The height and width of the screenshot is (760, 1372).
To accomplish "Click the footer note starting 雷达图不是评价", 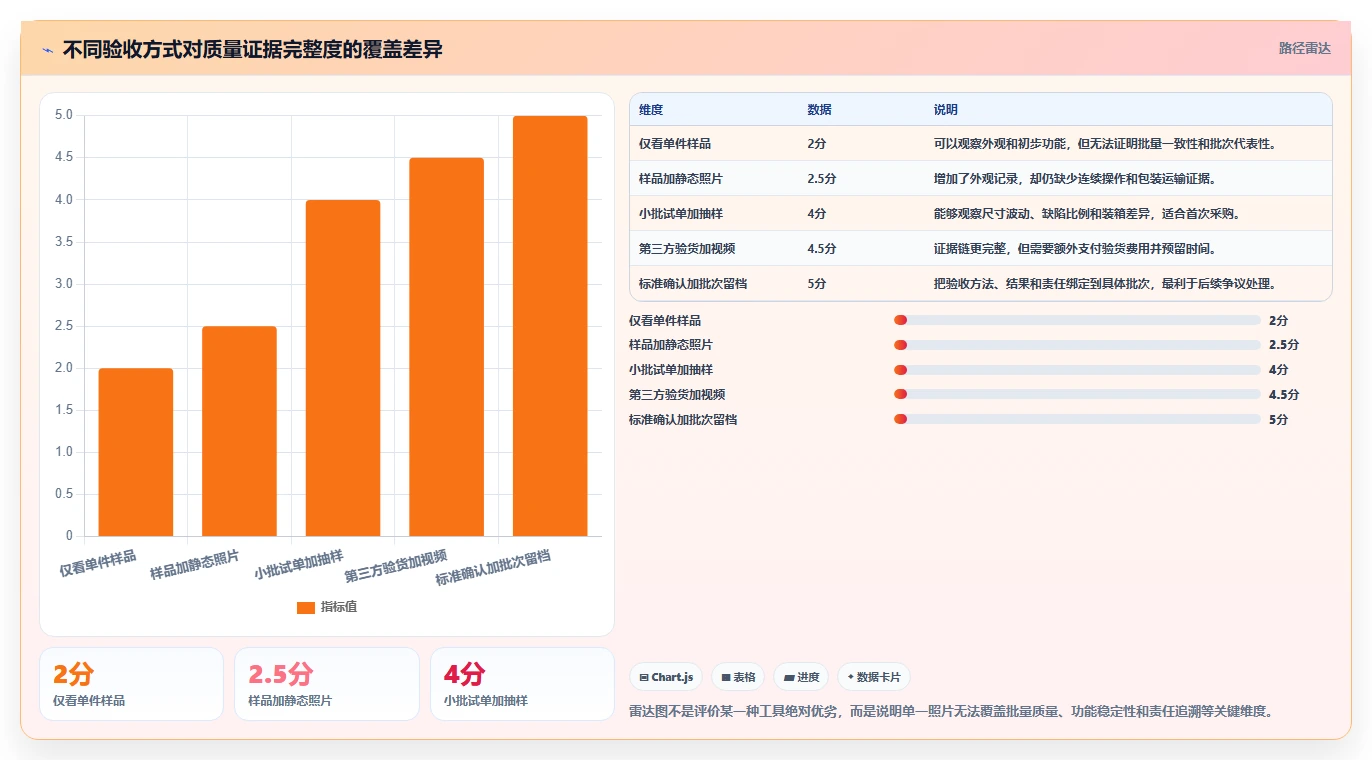I will pos(951,712).
